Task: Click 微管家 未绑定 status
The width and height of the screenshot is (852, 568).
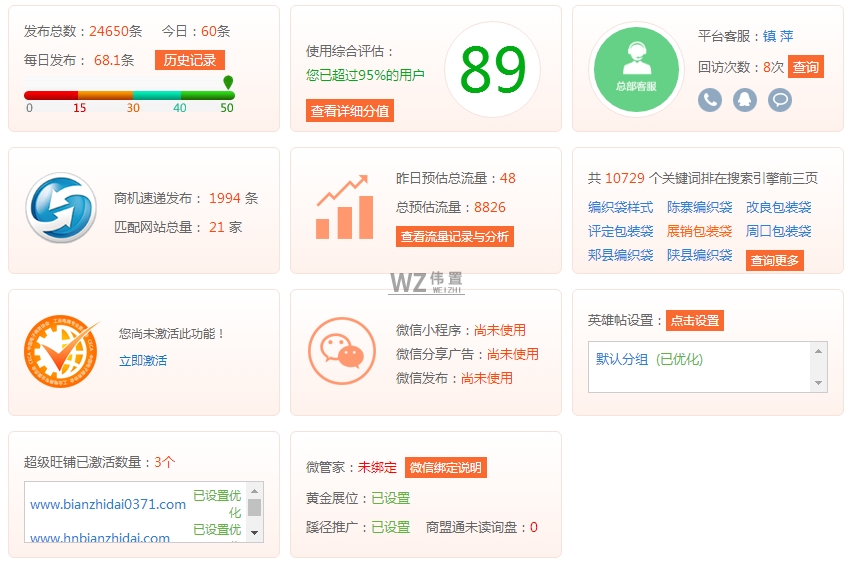Action: point(377,467)
